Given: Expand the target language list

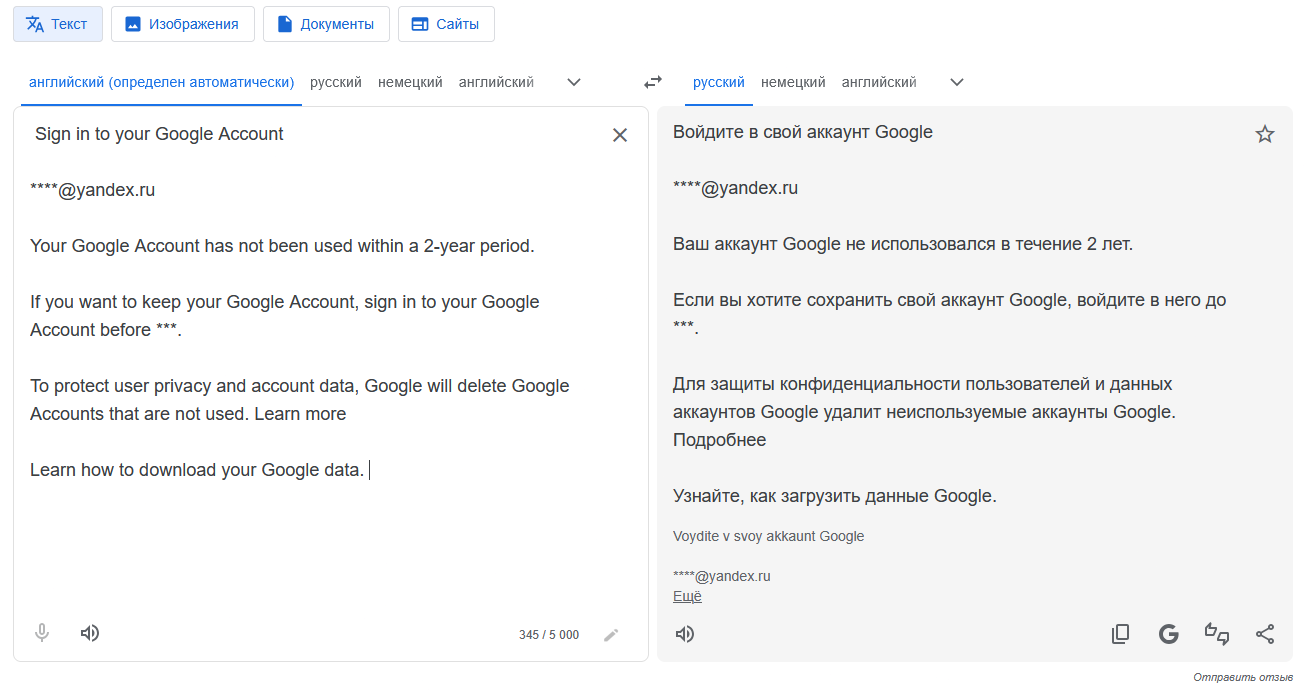Looking at the screenshot, I should pos(957,82).
